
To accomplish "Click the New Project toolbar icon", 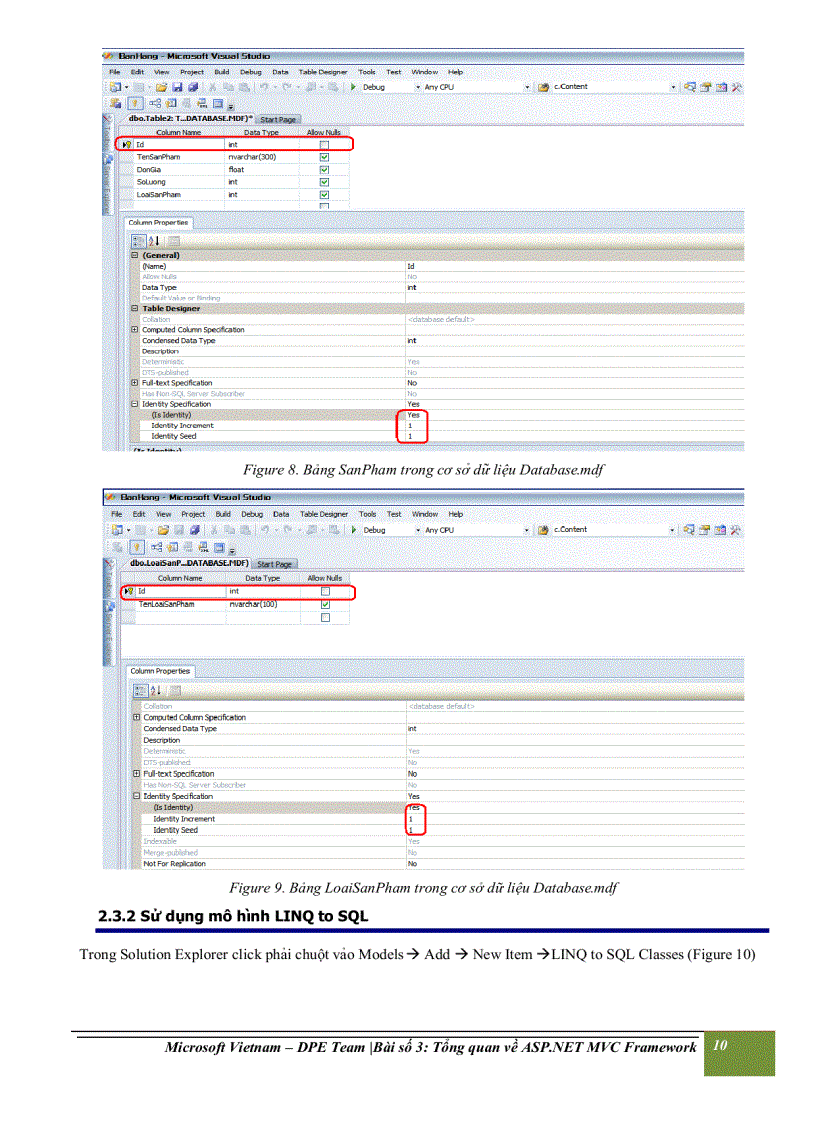I will [115, 88].
